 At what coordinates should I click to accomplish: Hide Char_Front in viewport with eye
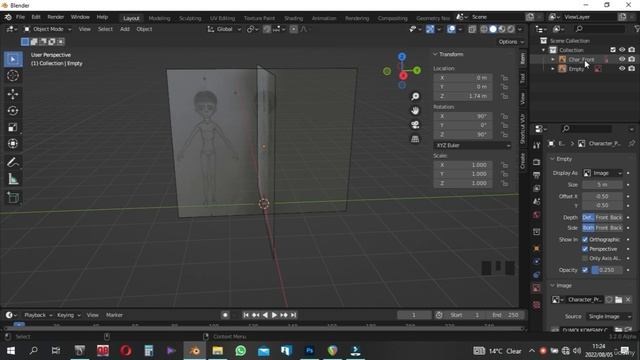click(x=622, y=59)
